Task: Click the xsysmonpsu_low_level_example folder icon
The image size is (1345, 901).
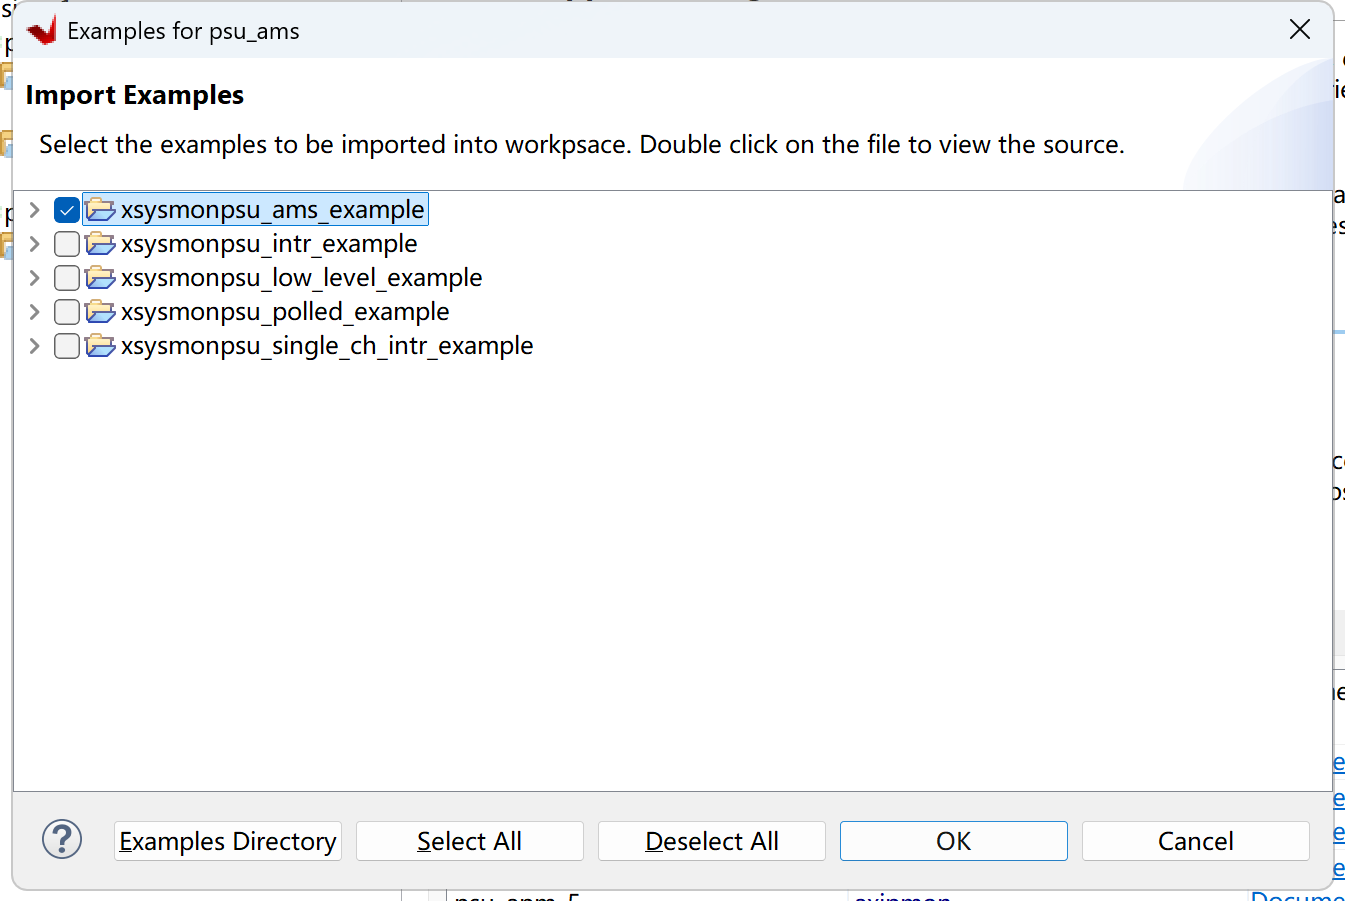Action: click(100, 278)
